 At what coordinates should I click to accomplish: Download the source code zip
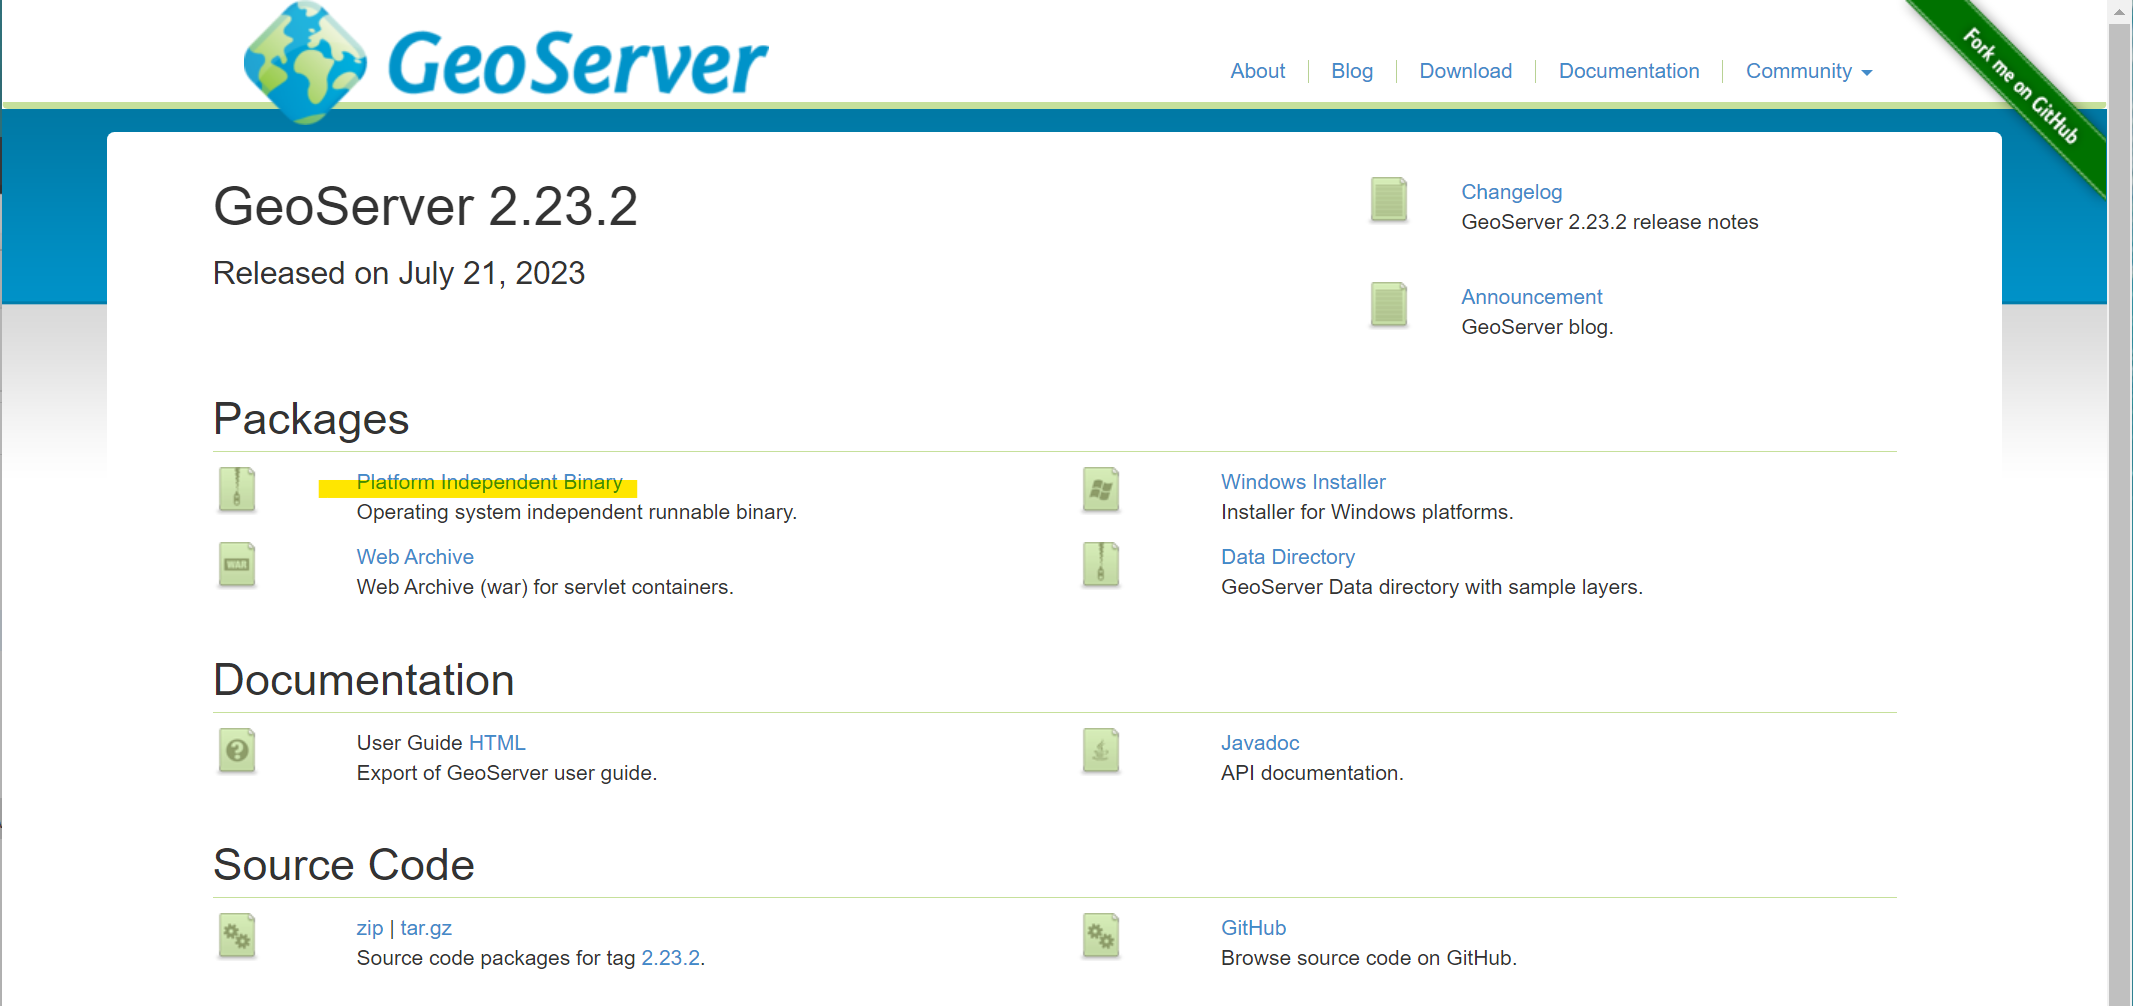click(x=370, y=928)
